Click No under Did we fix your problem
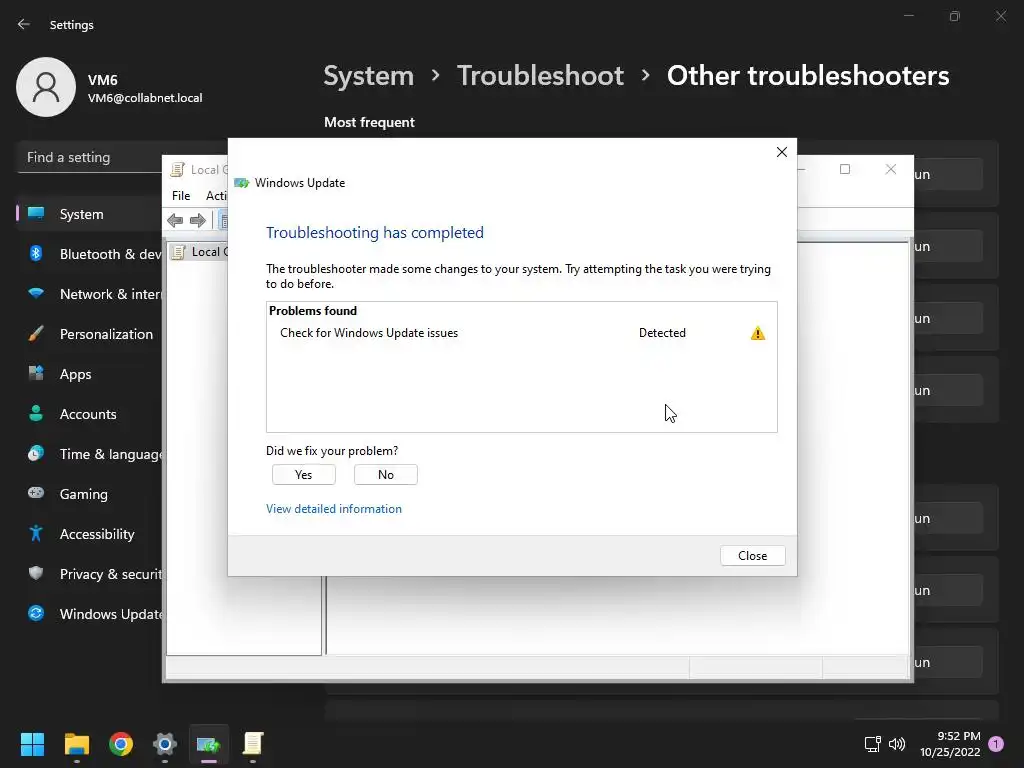 pyautogui.click(x=385, y=475)
